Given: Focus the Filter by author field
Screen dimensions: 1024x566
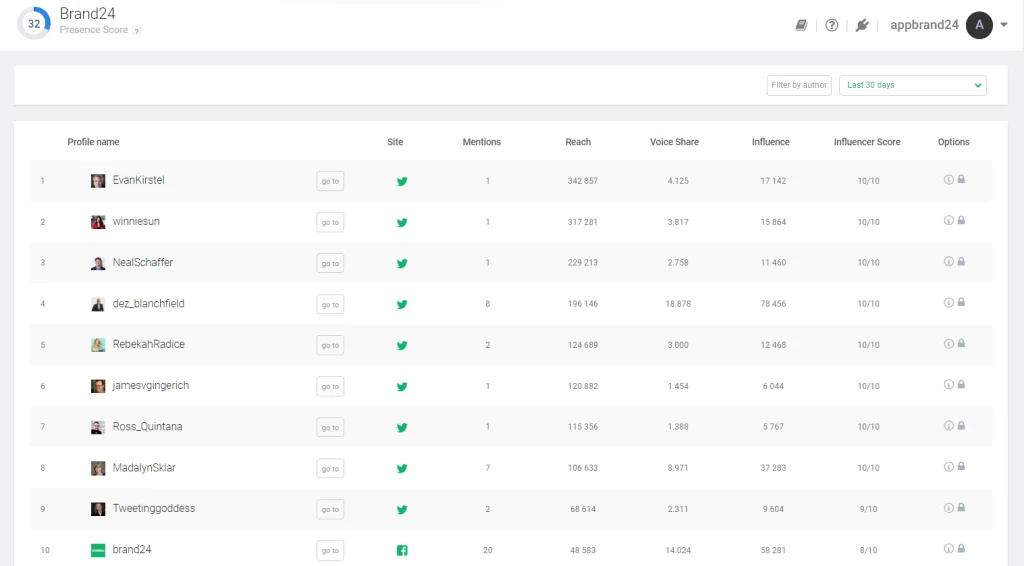Looking at the screenshot, I should click(x=799, y=85).
